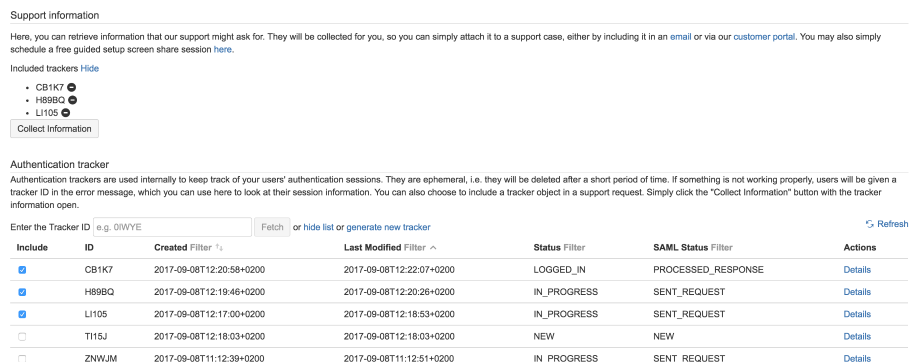Open the customer portal link
The height and width of the screenshot is (362, 920).
[x=764, y=36]
